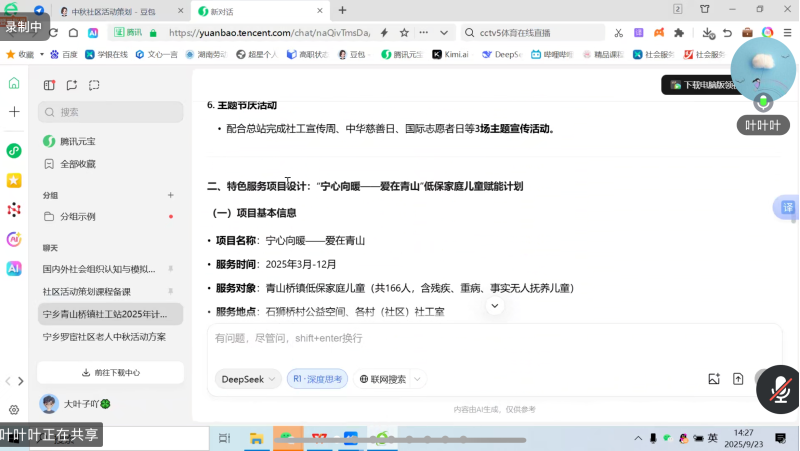Toggle R1 深度思考 deep thinking mode

pyautogui.click(x=316, y=379)
